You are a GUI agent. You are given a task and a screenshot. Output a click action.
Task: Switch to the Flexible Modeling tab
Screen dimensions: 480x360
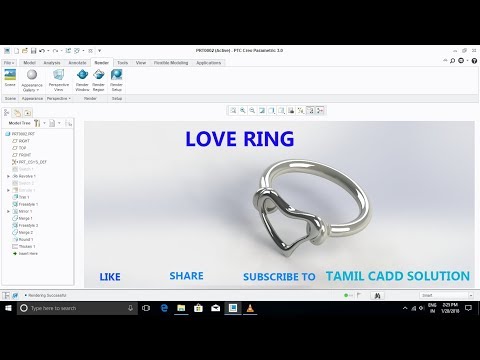pos(171,63)
